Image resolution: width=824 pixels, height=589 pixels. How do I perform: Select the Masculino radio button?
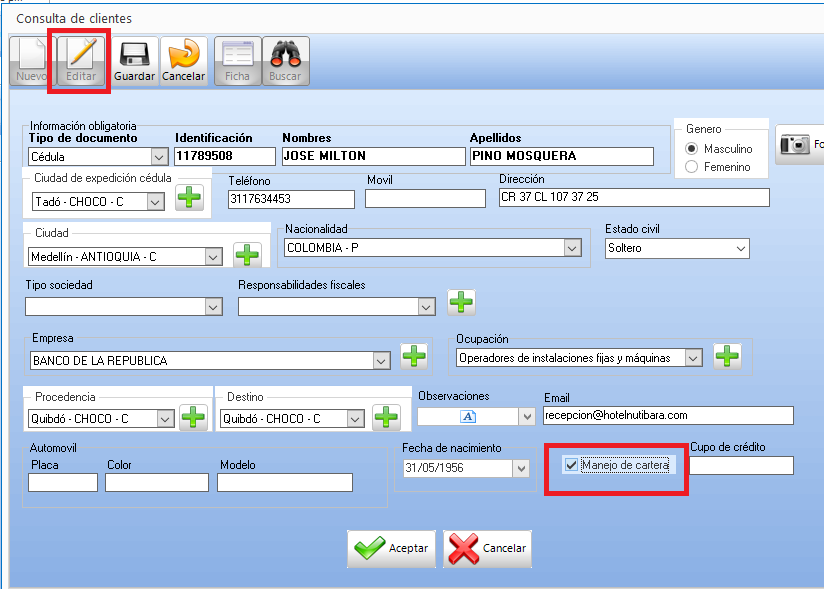(692, 149)
